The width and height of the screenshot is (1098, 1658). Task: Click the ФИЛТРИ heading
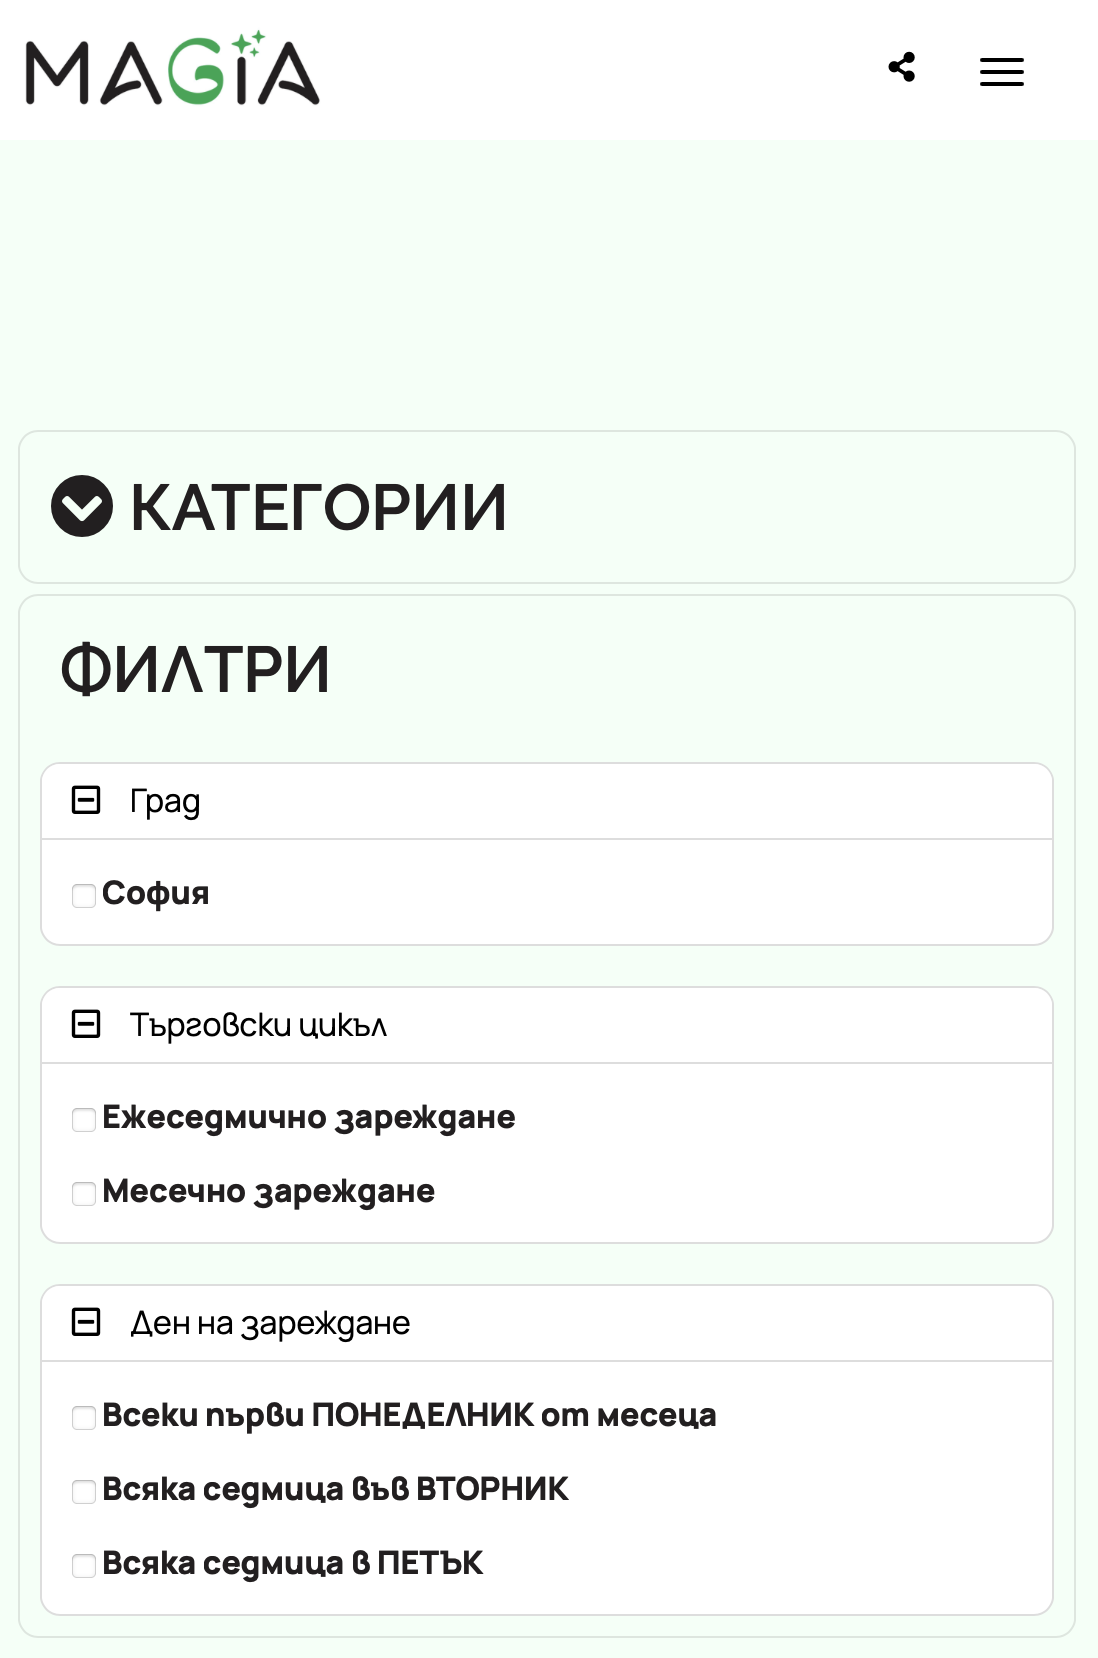195,669
